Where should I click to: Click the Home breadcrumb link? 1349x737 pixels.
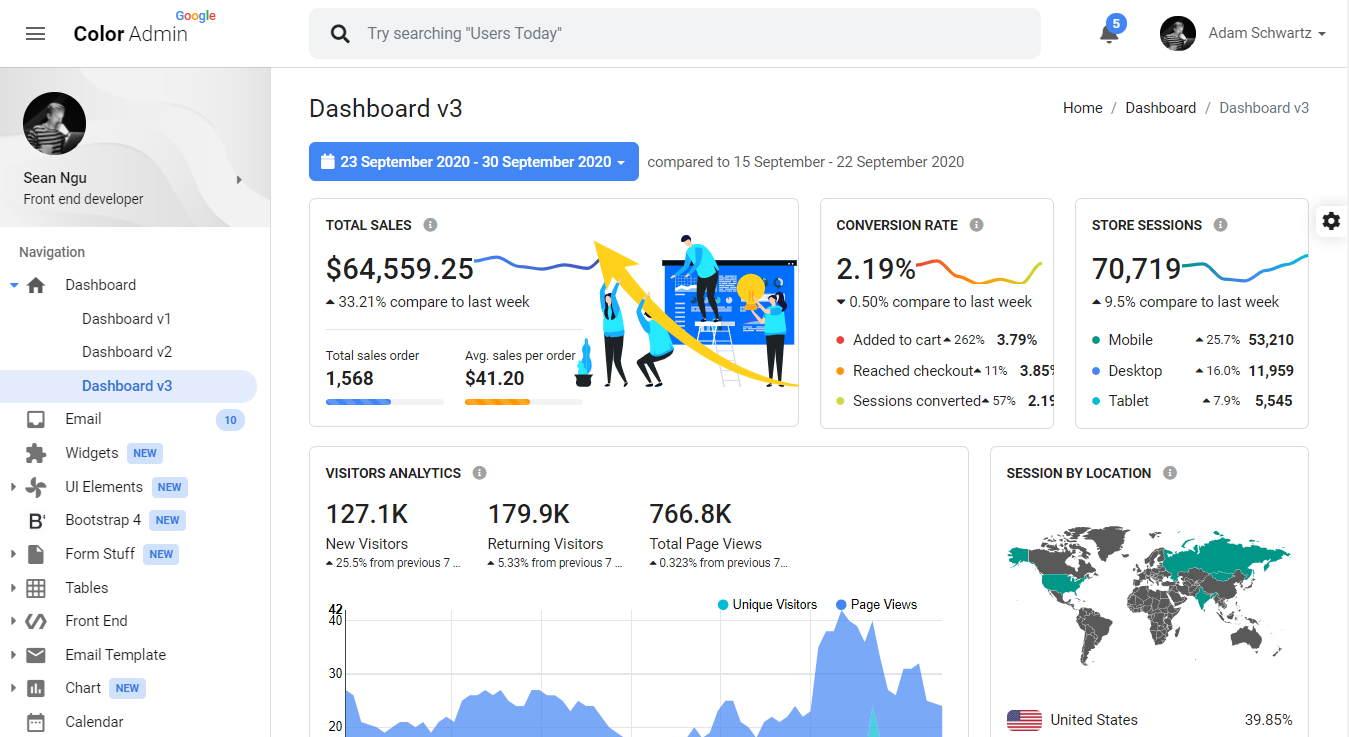tap(1082, 108)
